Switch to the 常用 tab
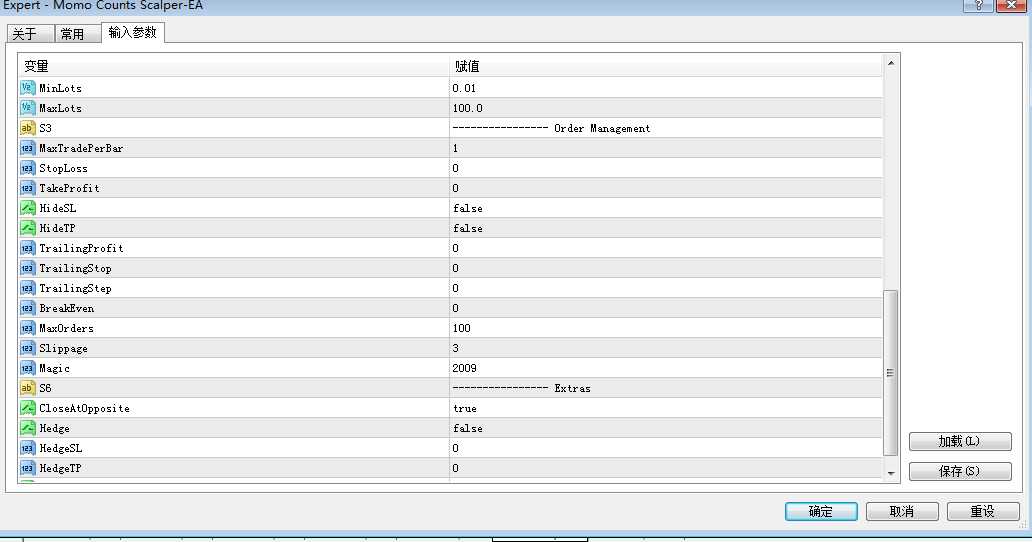 pyautogui.click(x=77, y=34)
